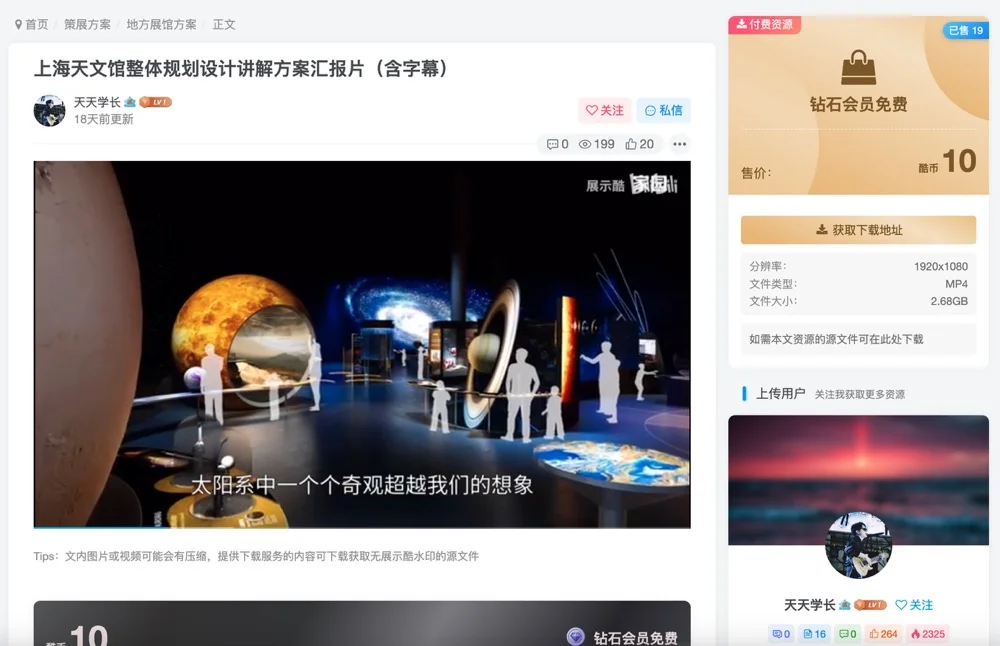Screen dimensions: 1000x646
Task: Click the 付费资源 badge at the top right
Action: pos(765,24)
